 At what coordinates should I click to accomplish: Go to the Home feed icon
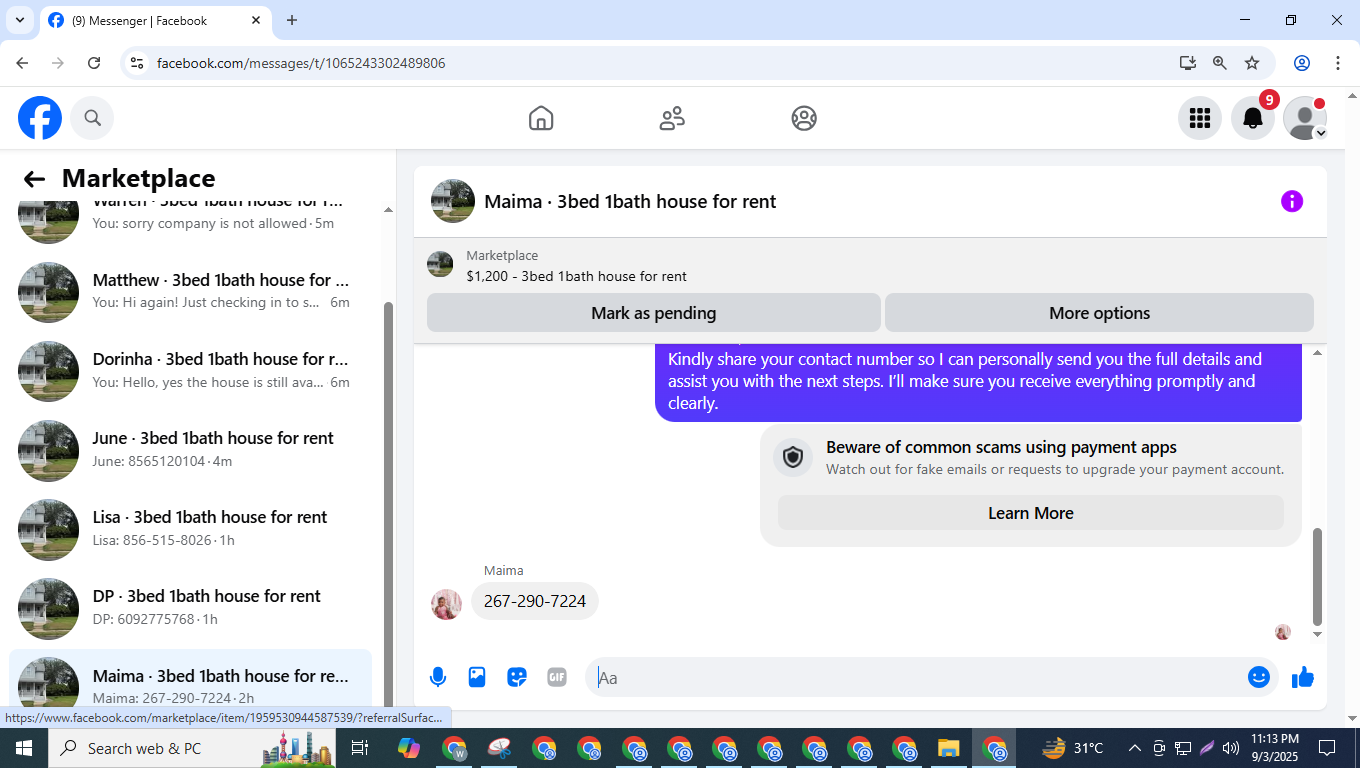541,118
